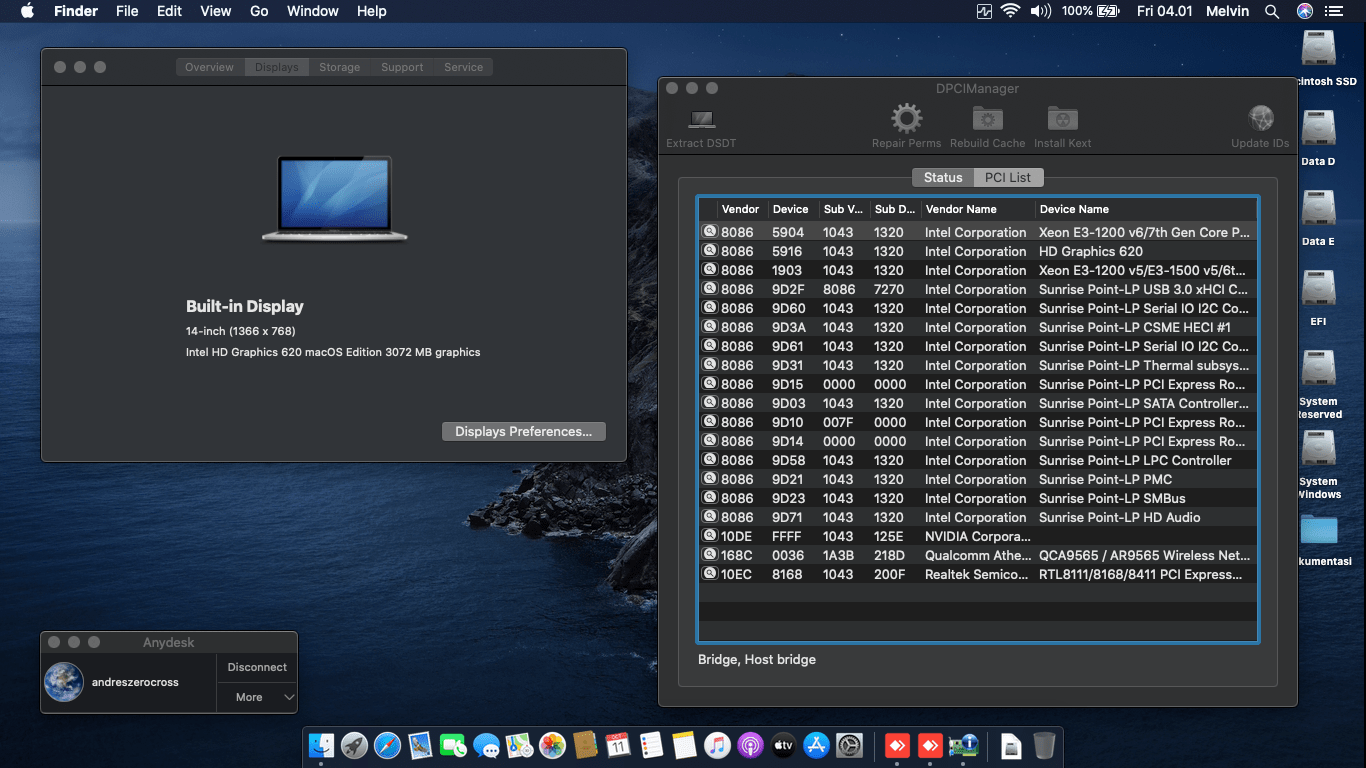Open the Wi-Fi status menu
Viewport: 1366px width, 768px height.
pos(1010,11)
